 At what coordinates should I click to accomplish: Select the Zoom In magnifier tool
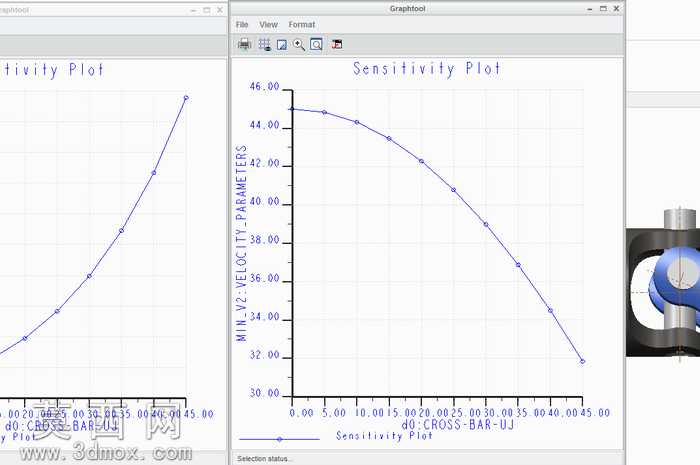[x=299, y=44]
